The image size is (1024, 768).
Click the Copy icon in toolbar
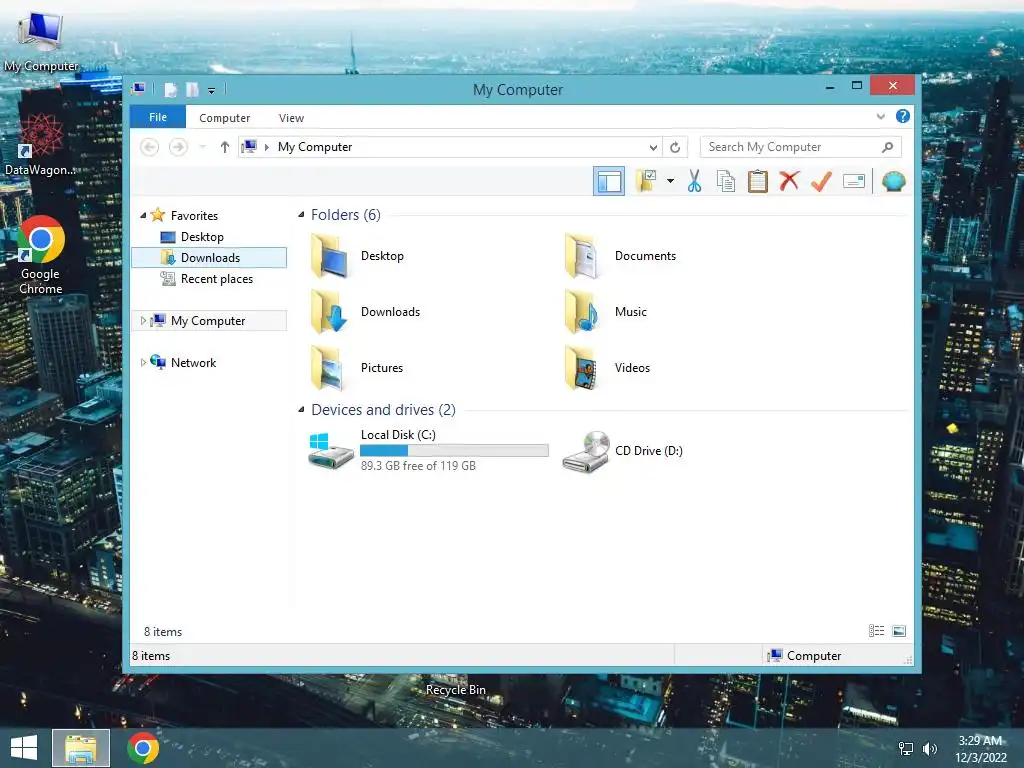726,181
